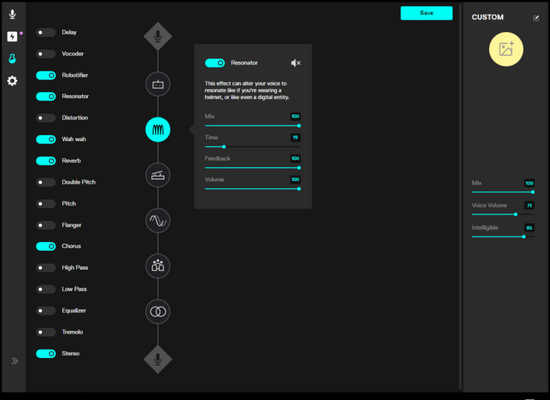The image size is (550, 400).
Task: Open the Voicelab flask section
Action: pos(12,59)
